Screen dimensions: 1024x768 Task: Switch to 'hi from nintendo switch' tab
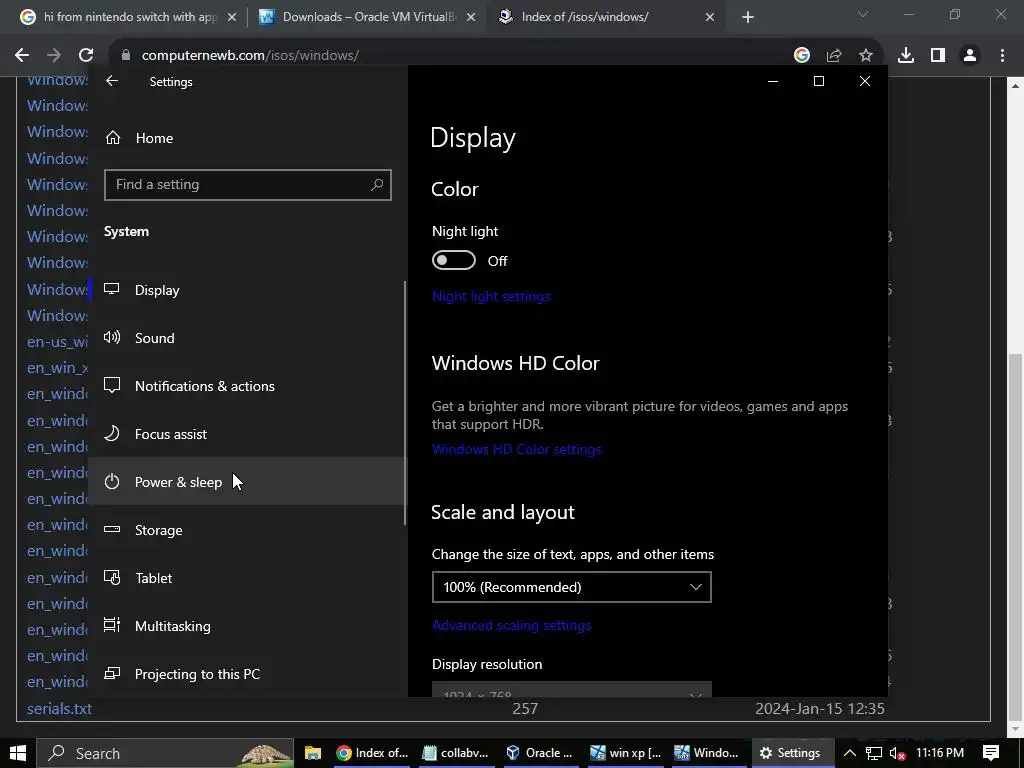(x=128, y=17)
